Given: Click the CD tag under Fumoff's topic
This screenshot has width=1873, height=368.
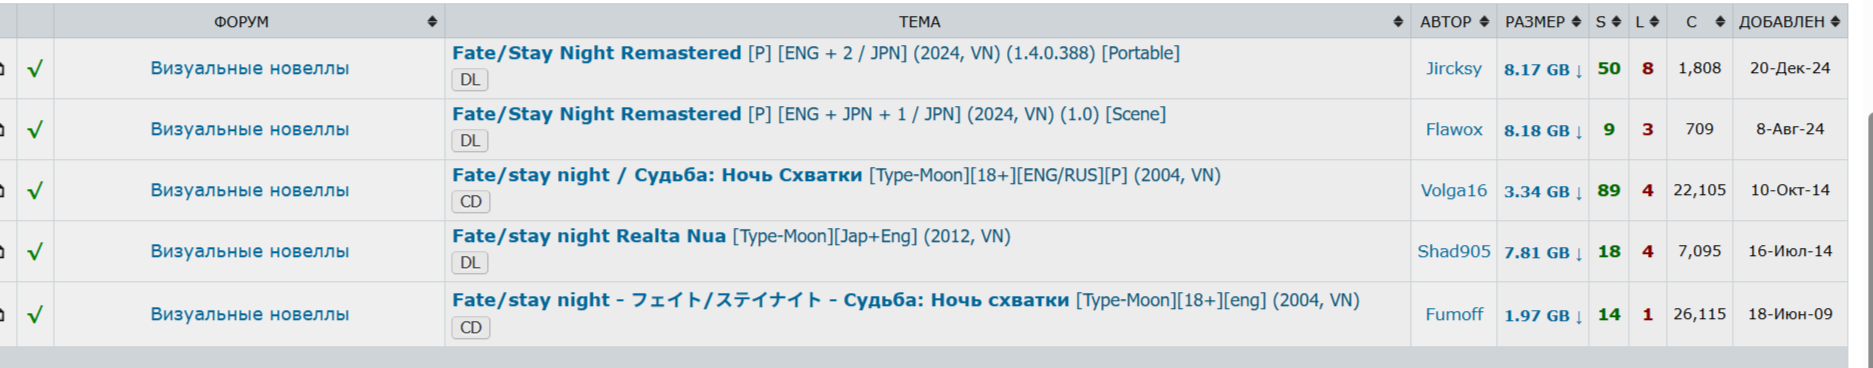Looking at the screenshot, I should click(470, 327).
